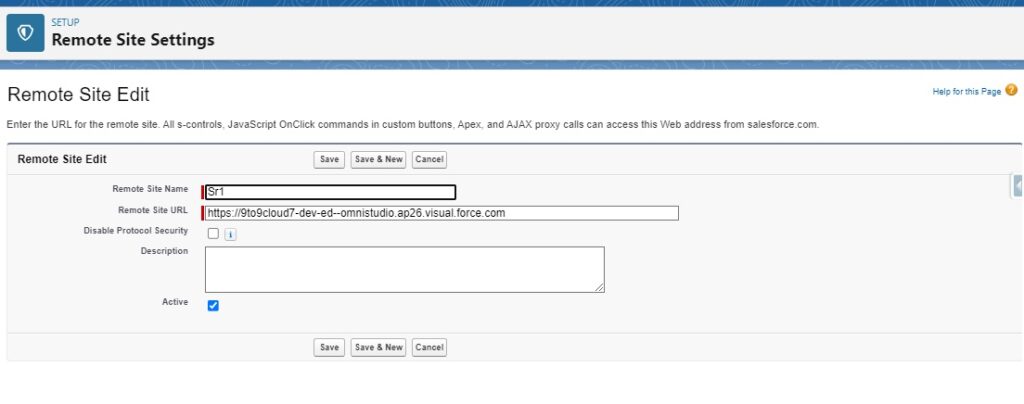Viewport: 1024px width, 404px height.
Task: Enable the Disable Protocol Security checkbox
Action: pyautogui.click(x=213, y=234)
